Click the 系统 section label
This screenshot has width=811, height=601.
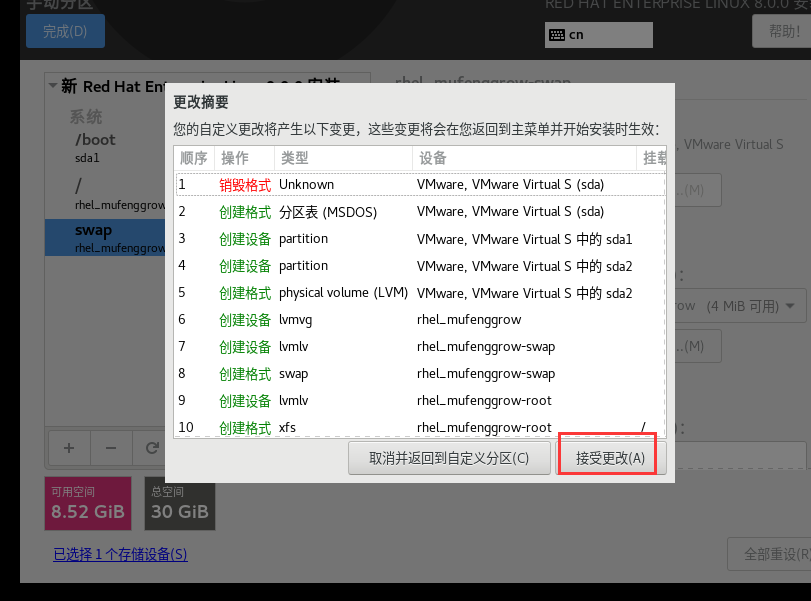pos(86,116)
